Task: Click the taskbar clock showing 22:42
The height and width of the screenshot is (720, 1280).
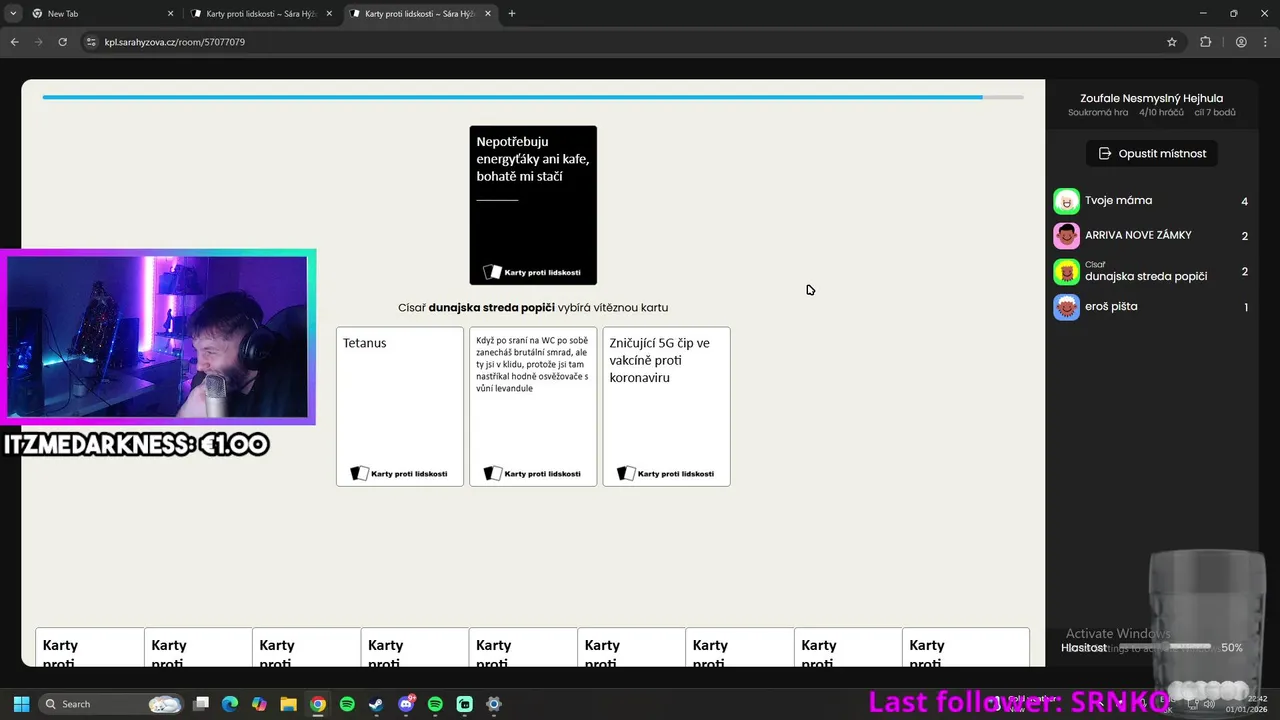Action: coord(1246,704)
